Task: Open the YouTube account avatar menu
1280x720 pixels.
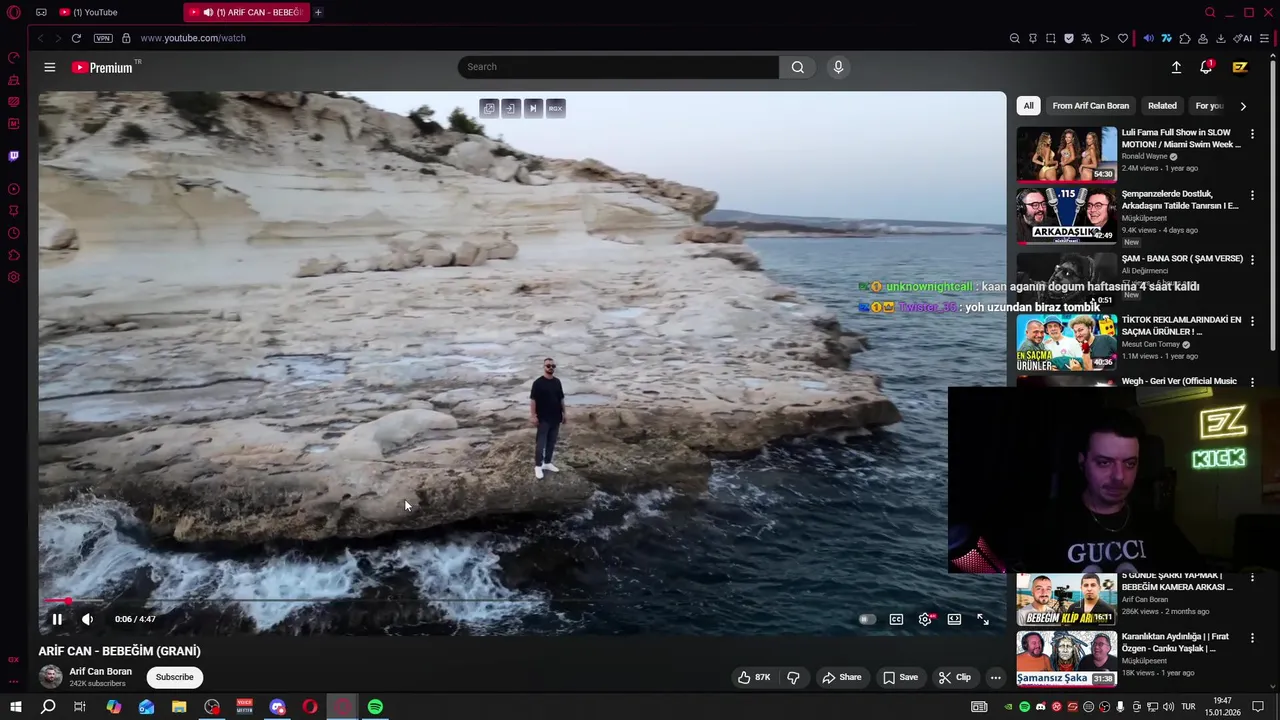Action: (1240, 67)
